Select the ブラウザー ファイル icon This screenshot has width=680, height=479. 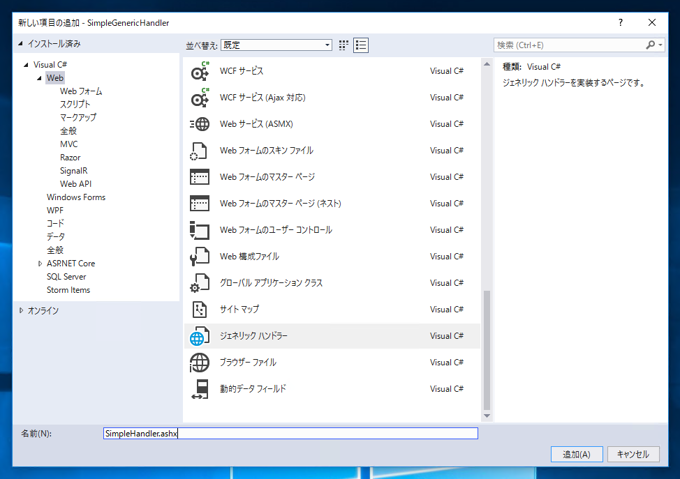(x=199, y=363)
